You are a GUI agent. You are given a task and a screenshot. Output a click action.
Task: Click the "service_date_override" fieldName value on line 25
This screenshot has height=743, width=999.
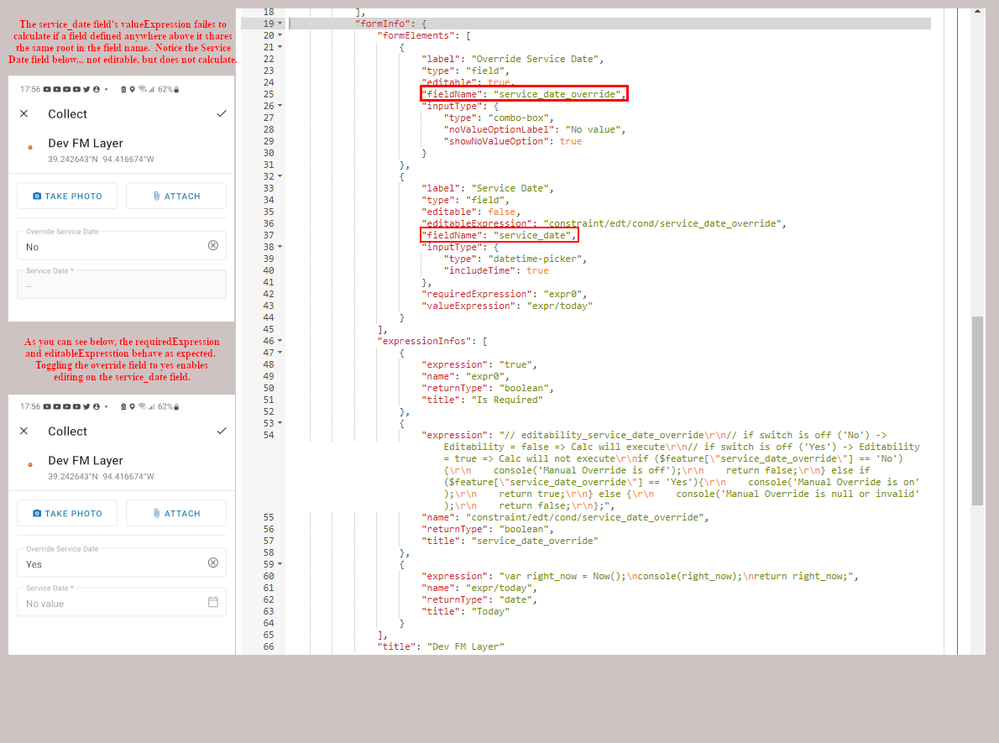click(x=556, y=94)
